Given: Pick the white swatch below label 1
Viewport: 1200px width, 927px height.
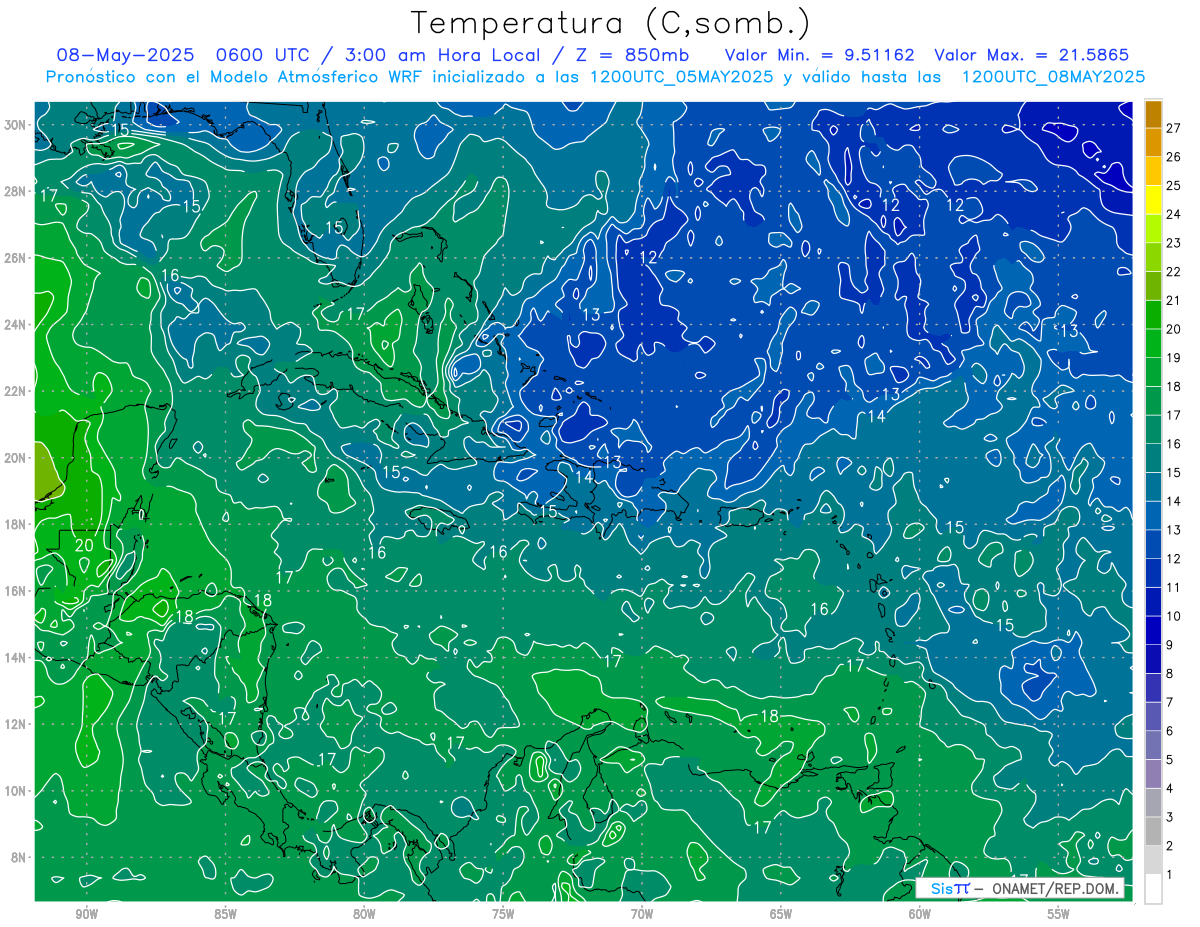Looking at the screenshot, I should 1153,889.
